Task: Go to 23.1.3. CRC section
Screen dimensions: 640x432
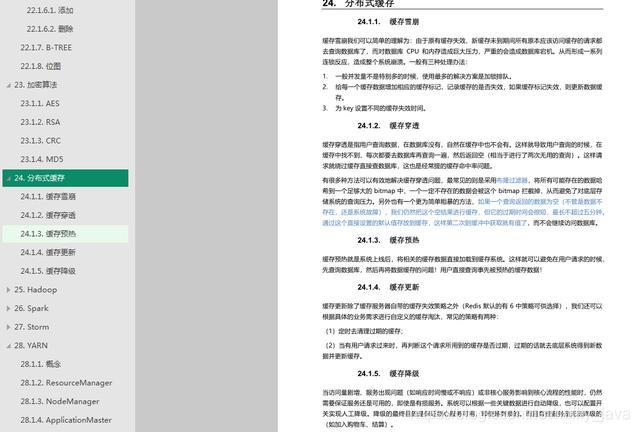Action: coord(41,141)
